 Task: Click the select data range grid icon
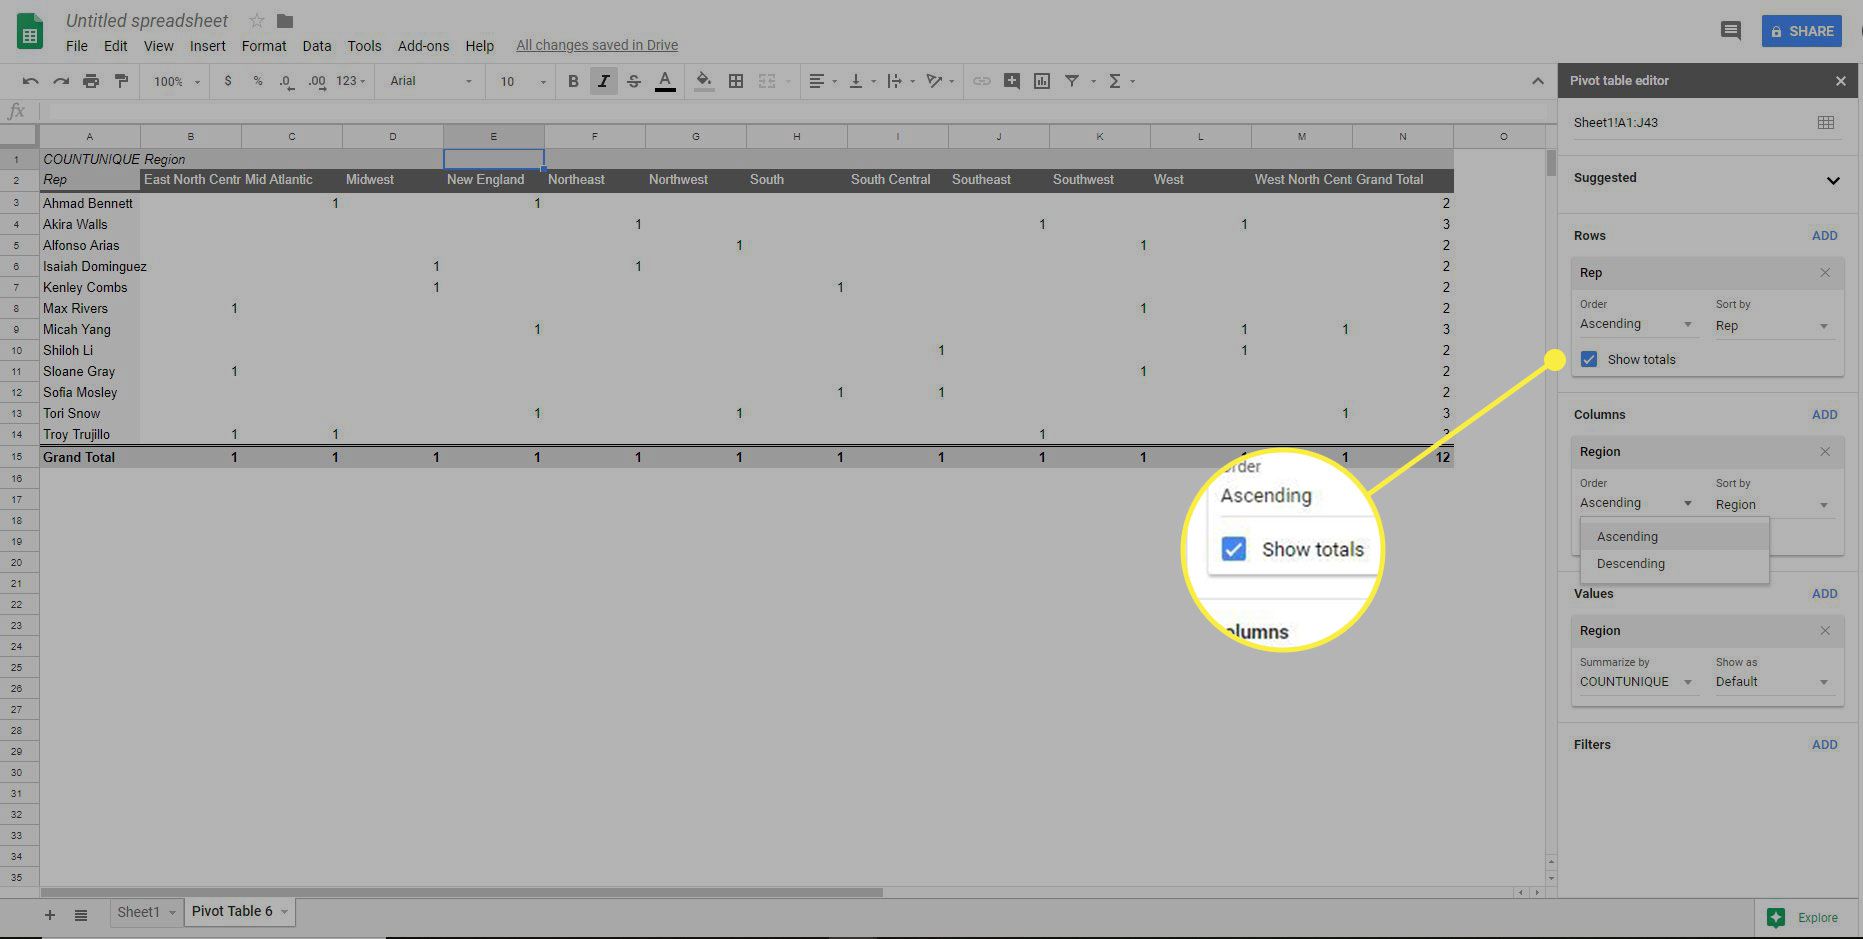1825,122
